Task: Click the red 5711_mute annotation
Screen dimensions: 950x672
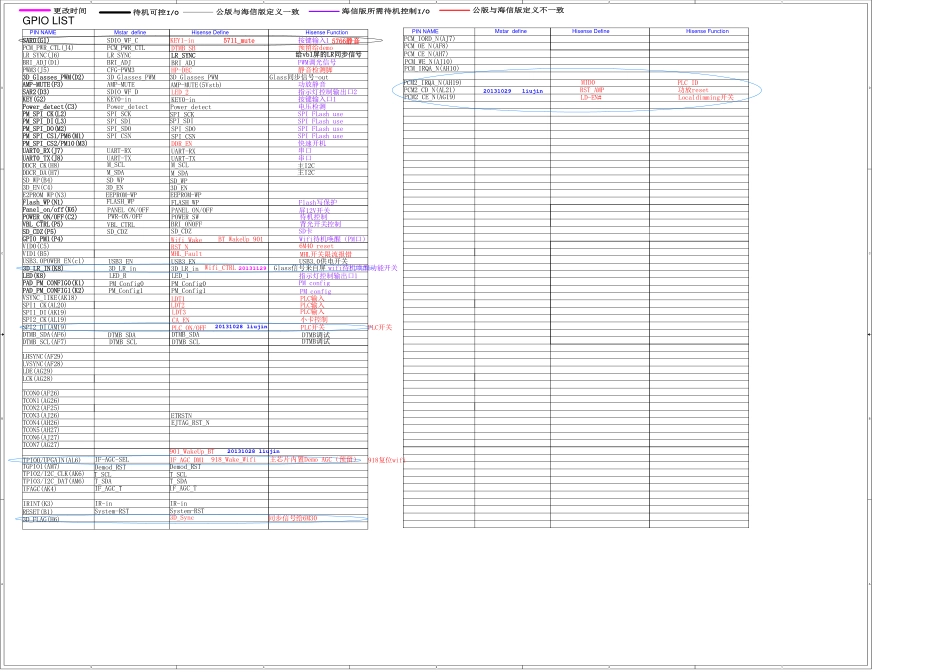Action: (238, 41)
